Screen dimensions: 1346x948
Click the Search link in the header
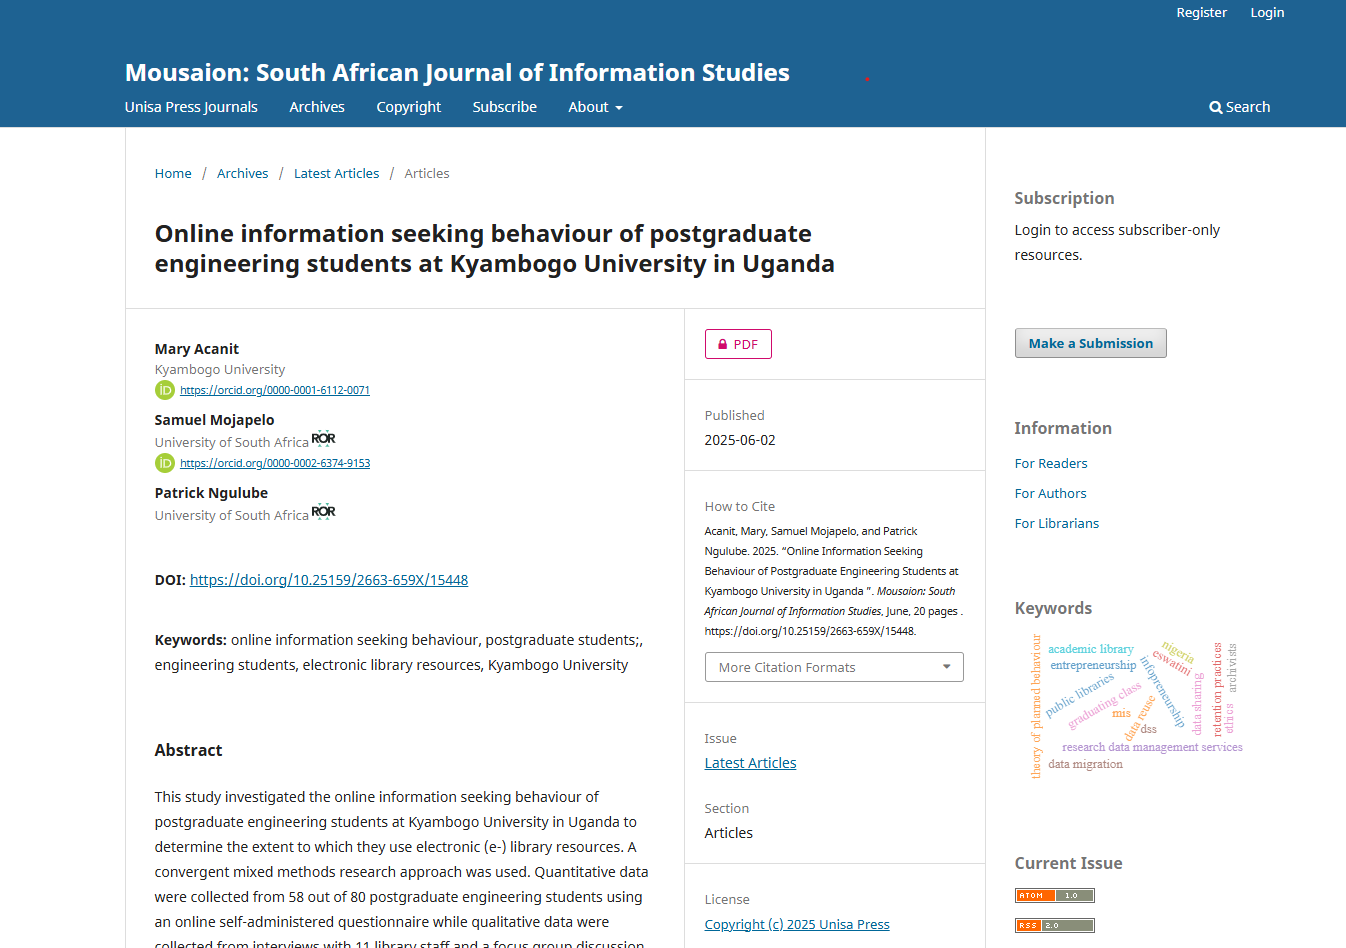tap(1239, 107)
